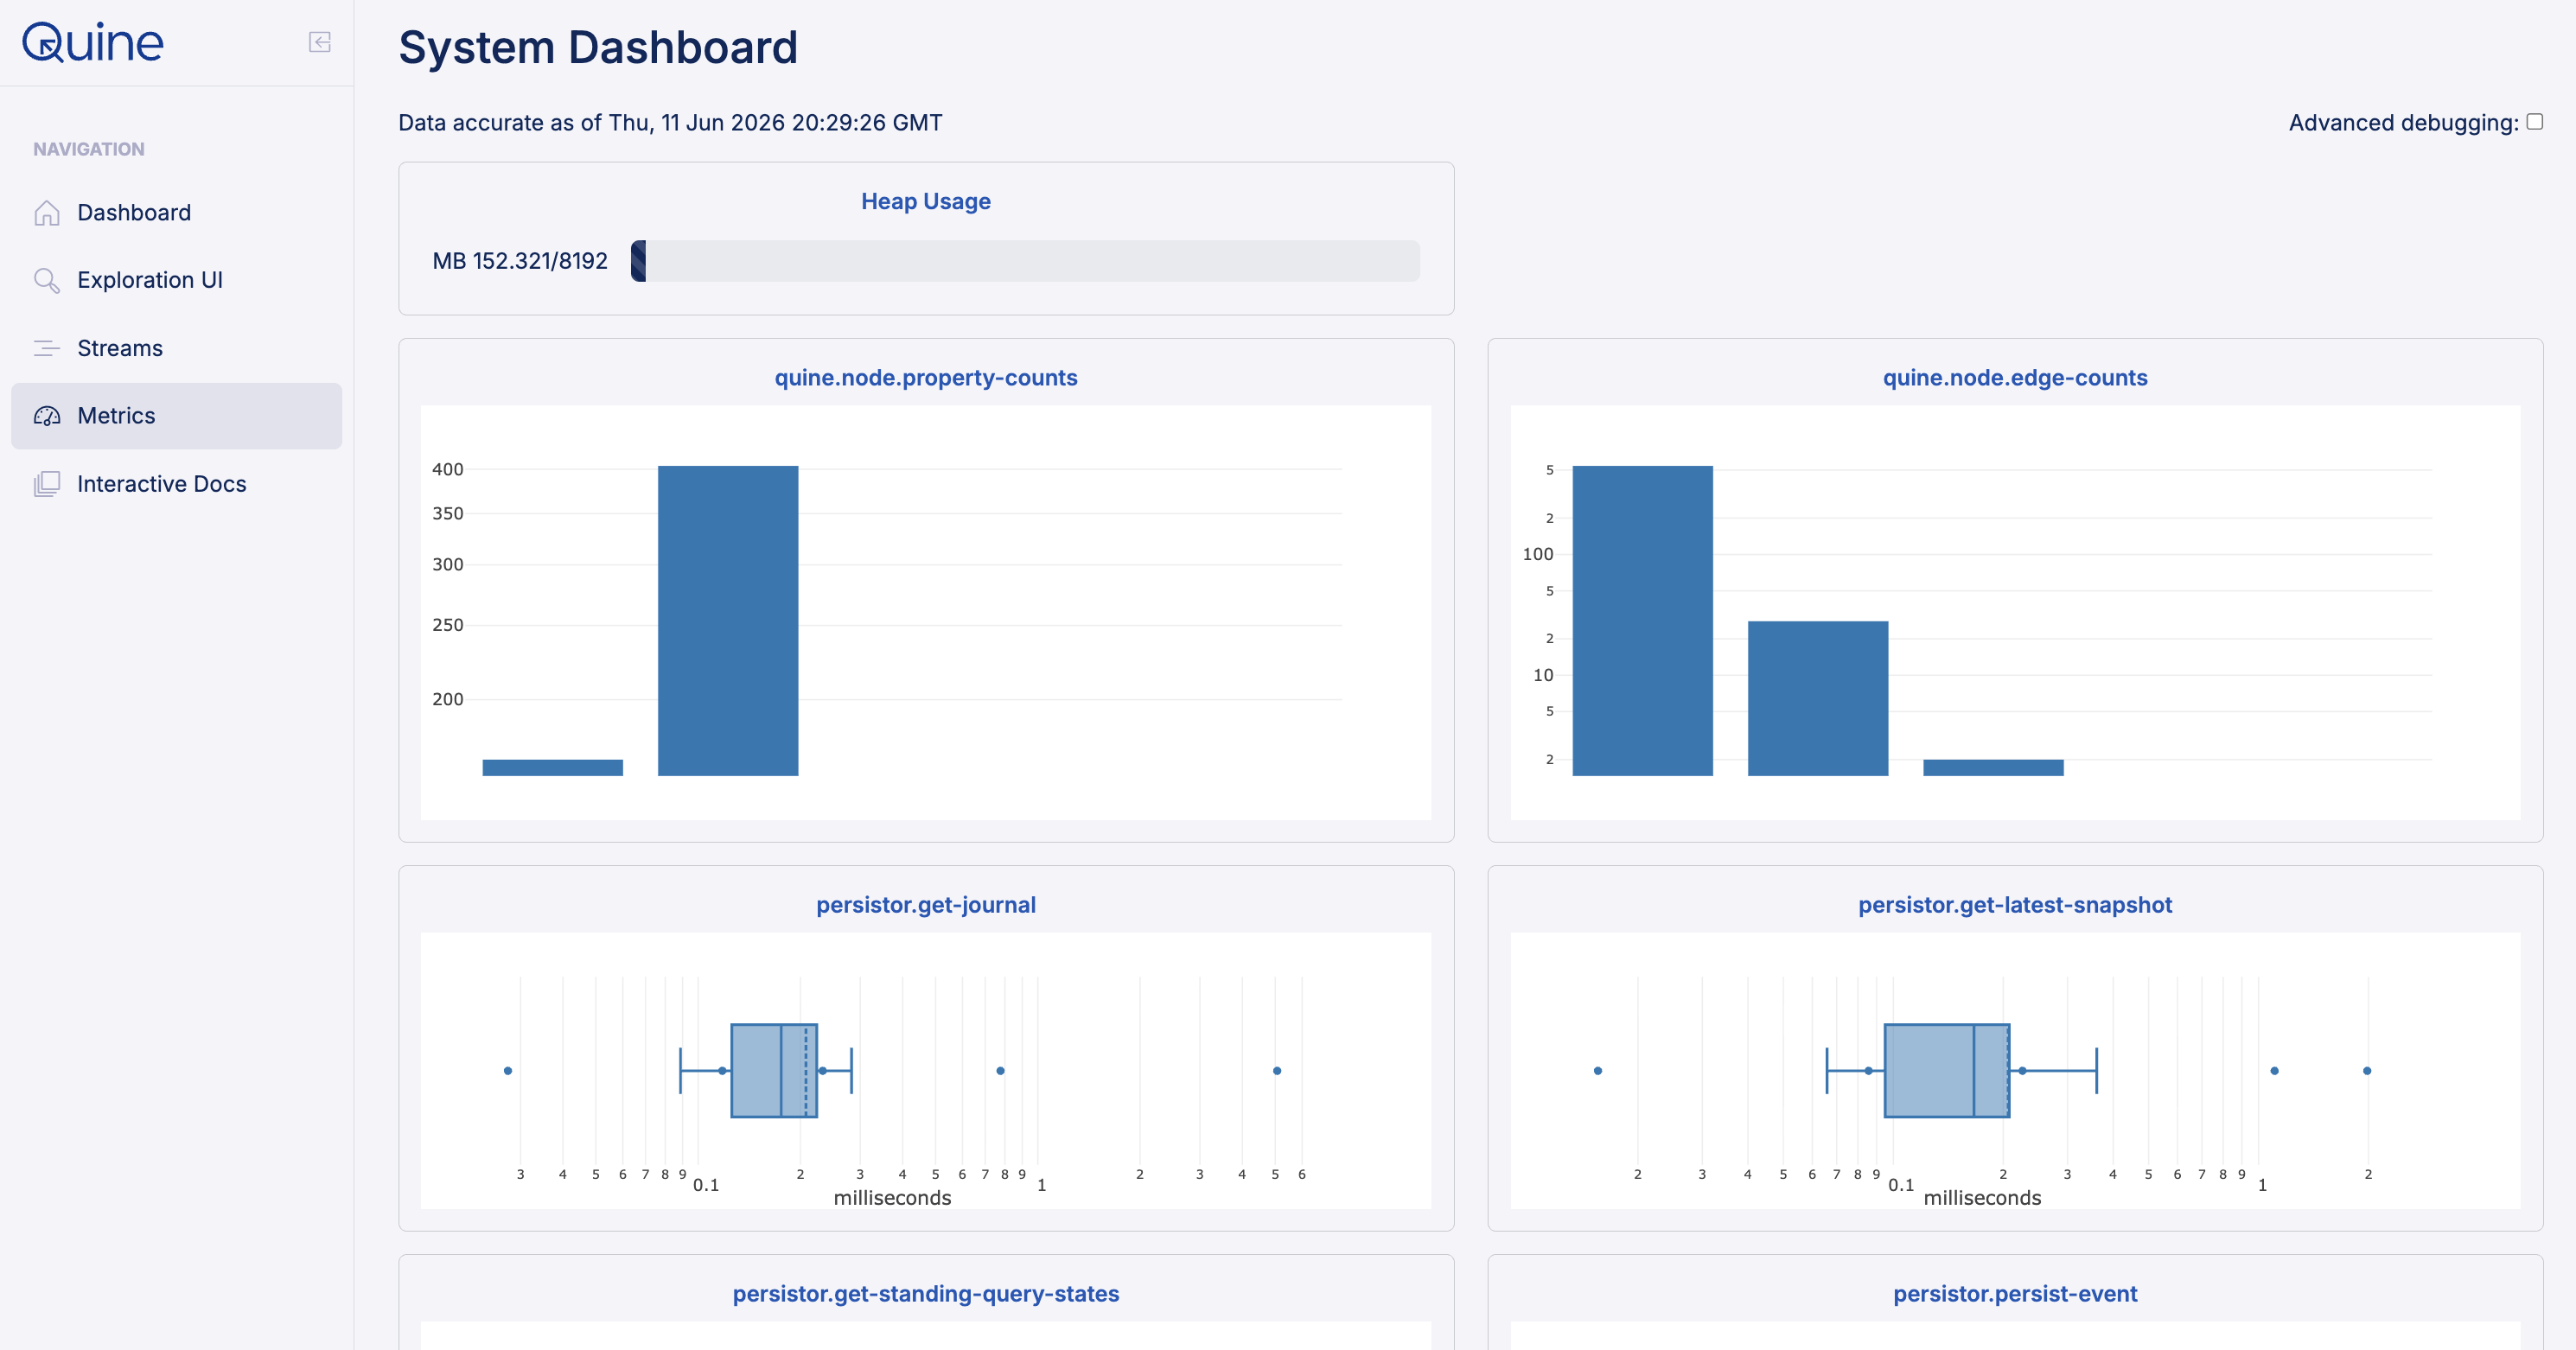Click the NAVIGATION section label
Screen dimensions: 2576x1350
[x=89, y=149]
